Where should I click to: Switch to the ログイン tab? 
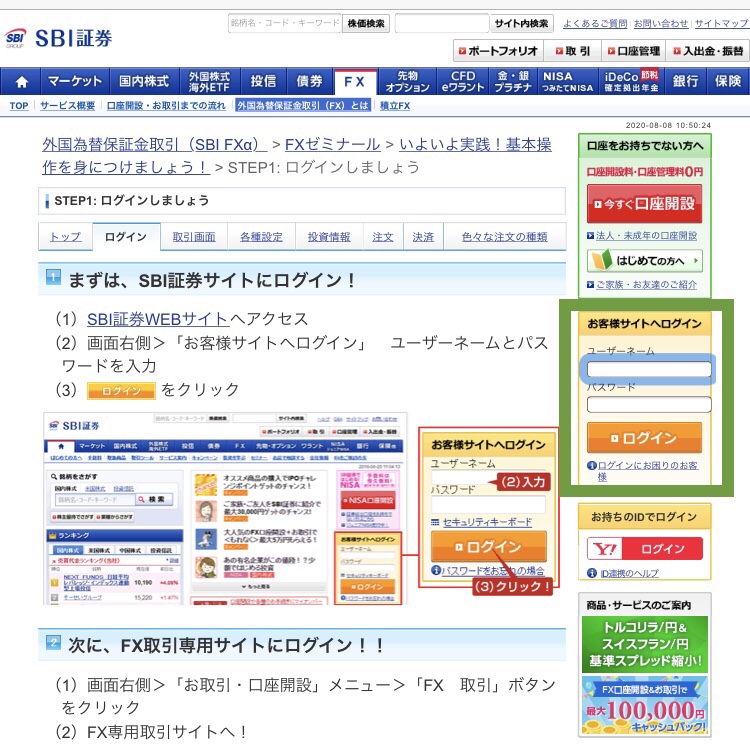126,237
